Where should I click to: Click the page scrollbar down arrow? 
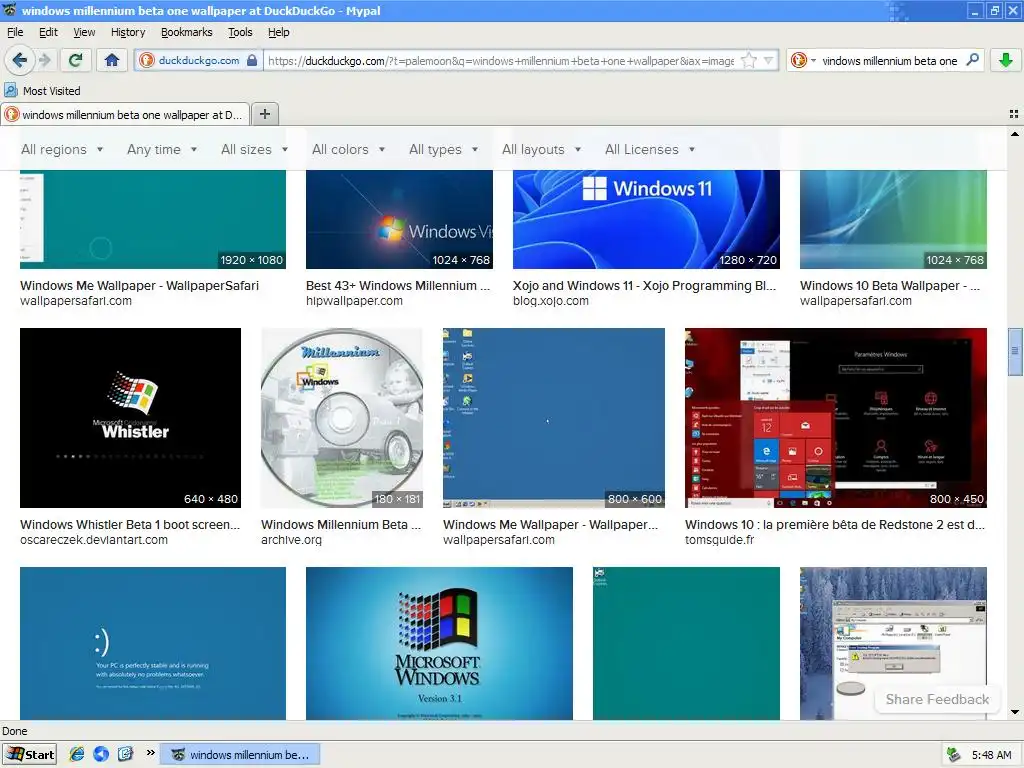tap(1015, 712)
